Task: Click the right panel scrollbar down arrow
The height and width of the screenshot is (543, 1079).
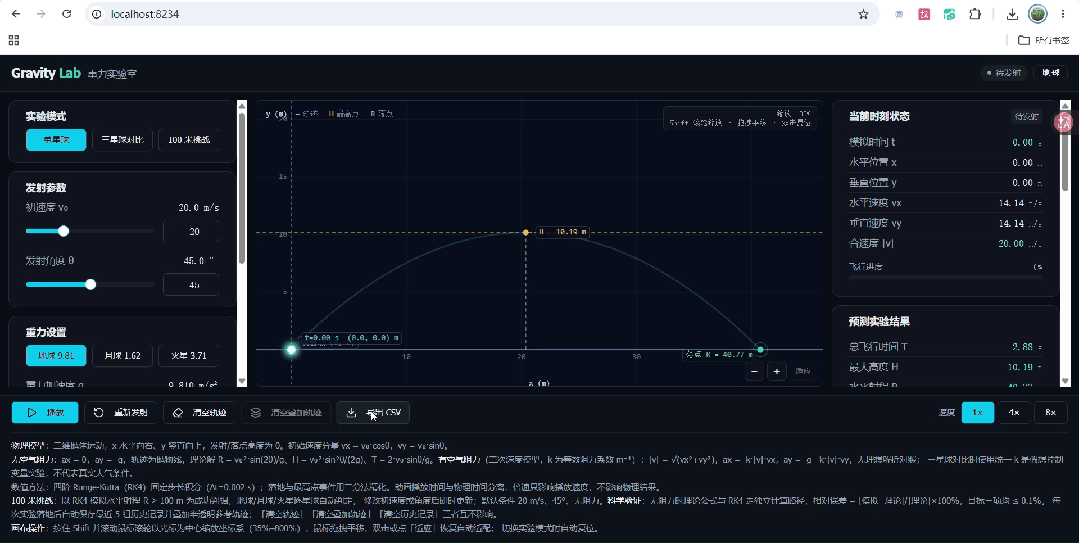Action: coord(1065,381)
